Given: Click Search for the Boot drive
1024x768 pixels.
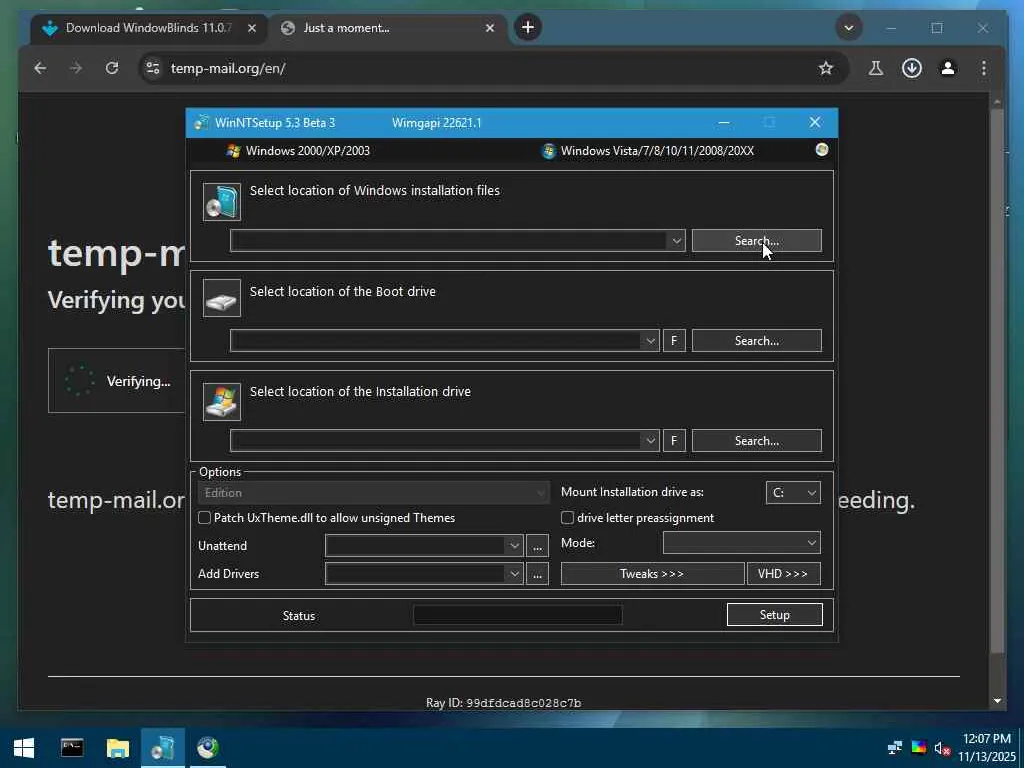Looking at the screenshot, I should [x=756, y=340].
